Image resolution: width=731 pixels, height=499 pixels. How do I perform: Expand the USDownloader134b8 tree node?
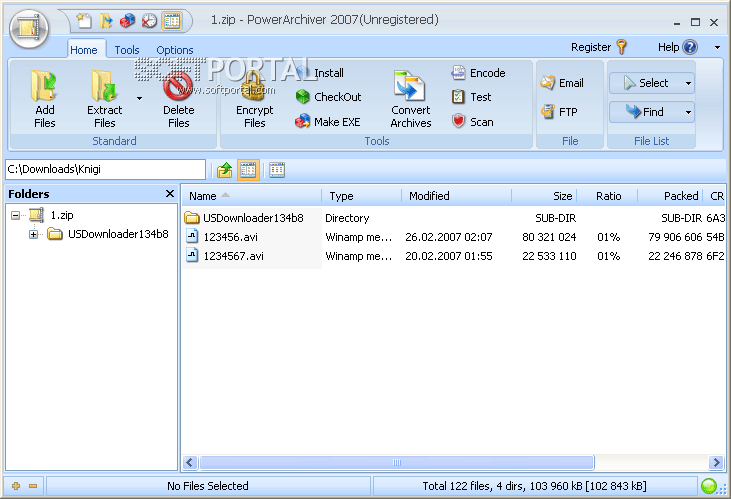[33, 235]
